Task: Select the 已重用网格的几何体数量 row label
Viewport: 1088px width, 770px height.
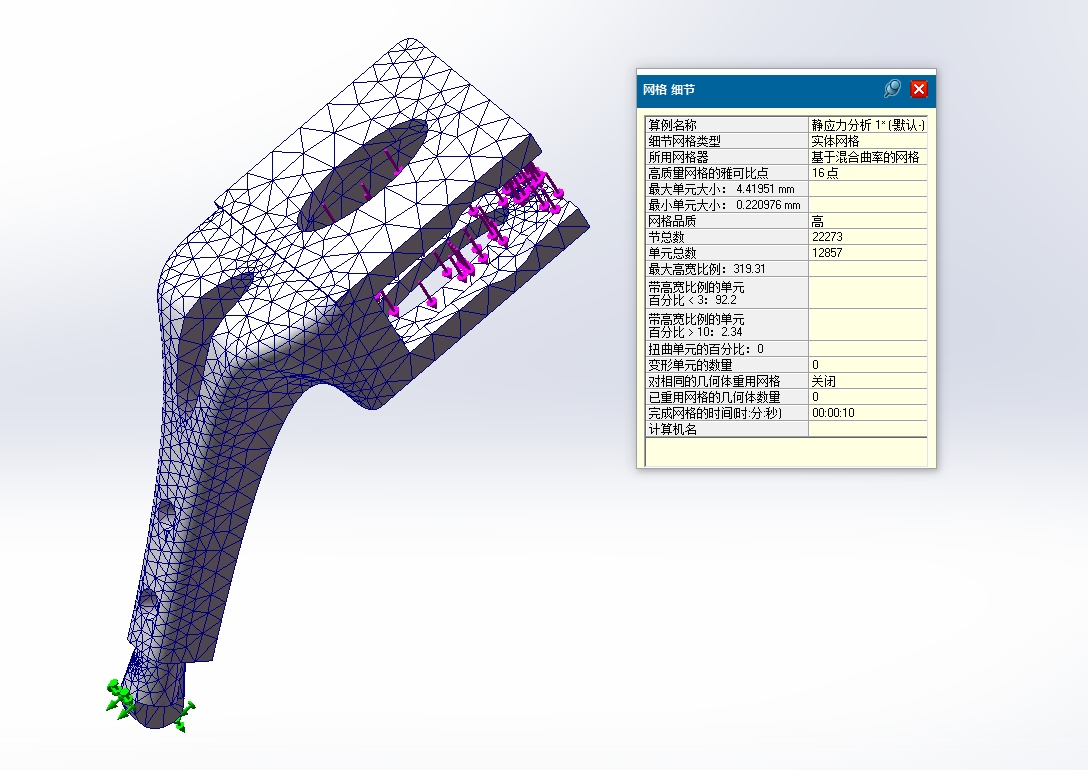Action: tap(726, 397)
